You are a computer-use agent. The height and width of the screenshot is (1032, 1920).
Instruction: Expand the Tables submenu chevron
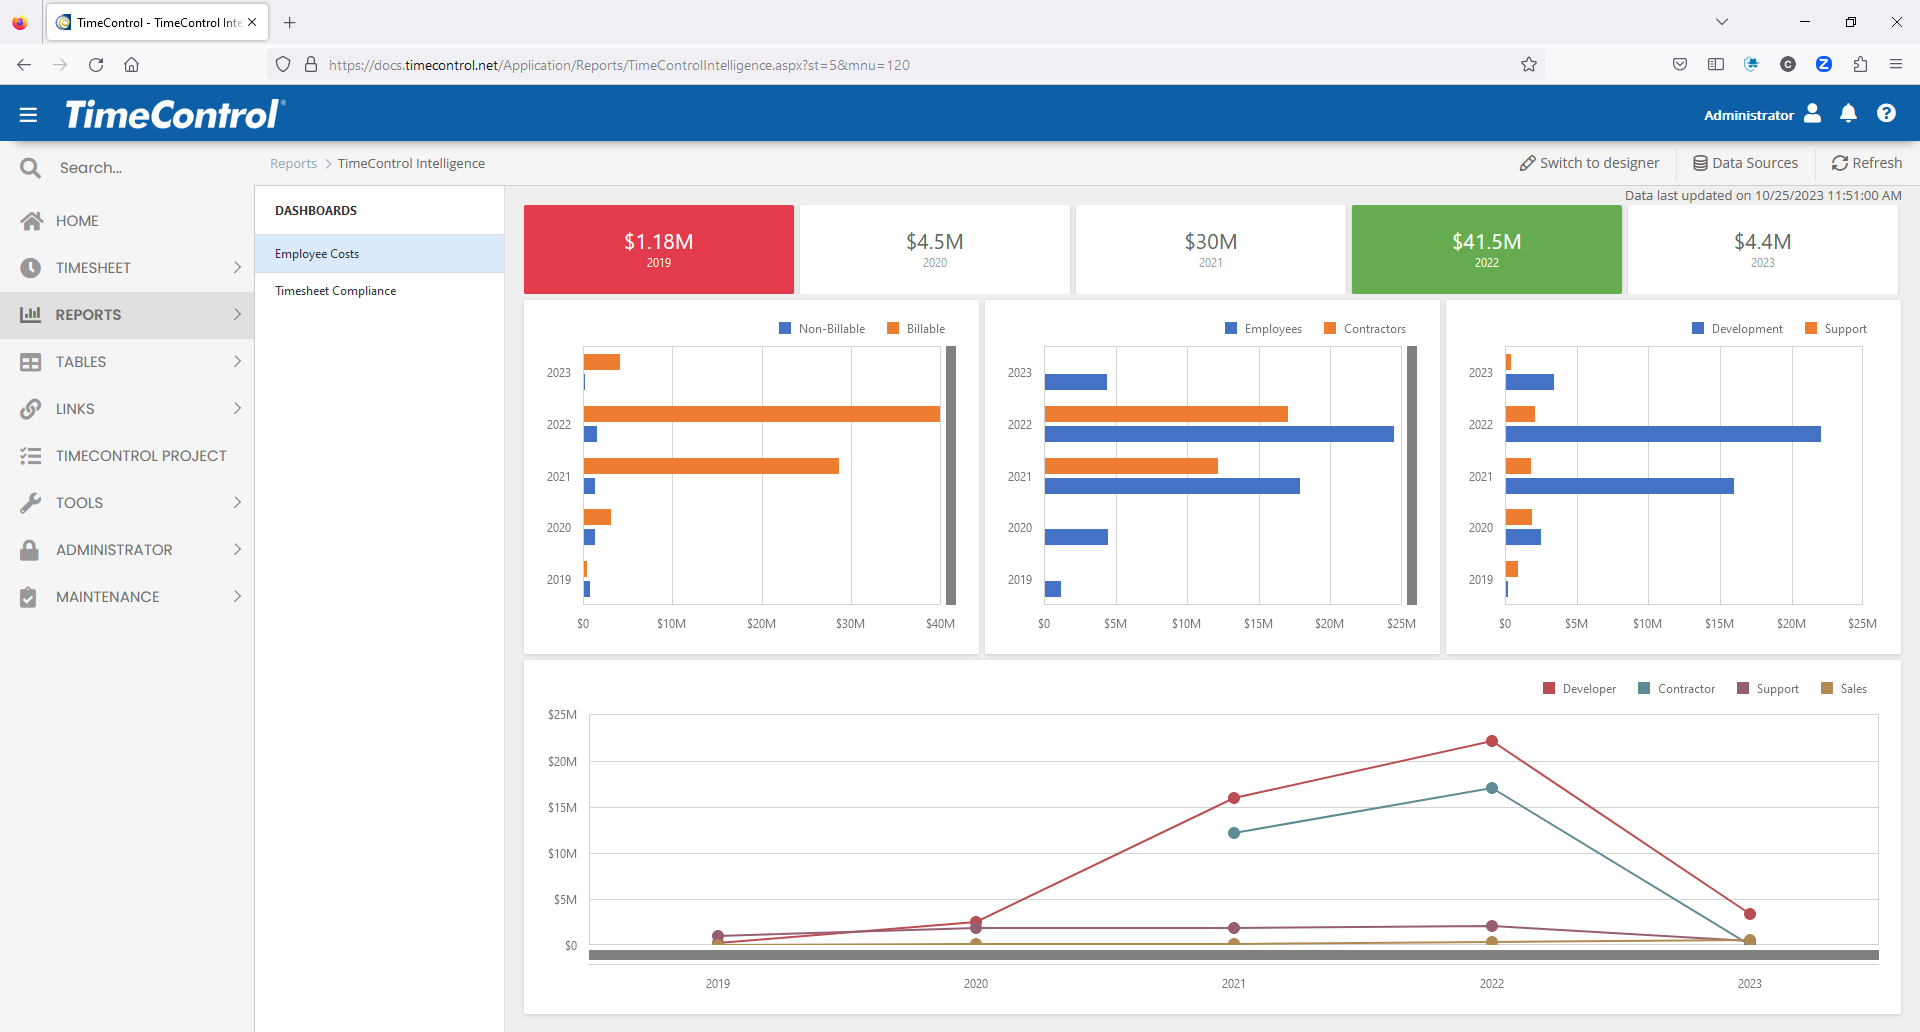237,362
